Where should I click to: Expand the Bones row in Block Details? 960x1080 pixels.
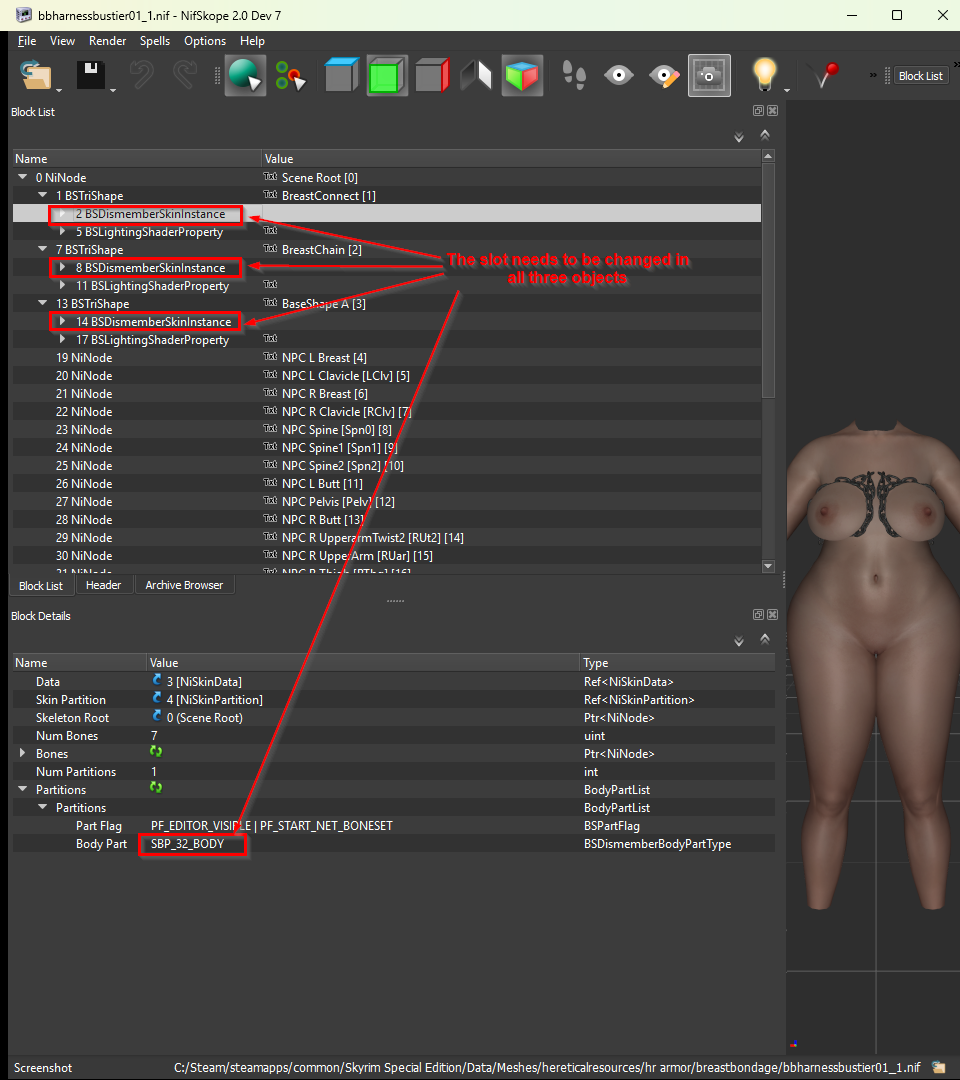(23, 754)
